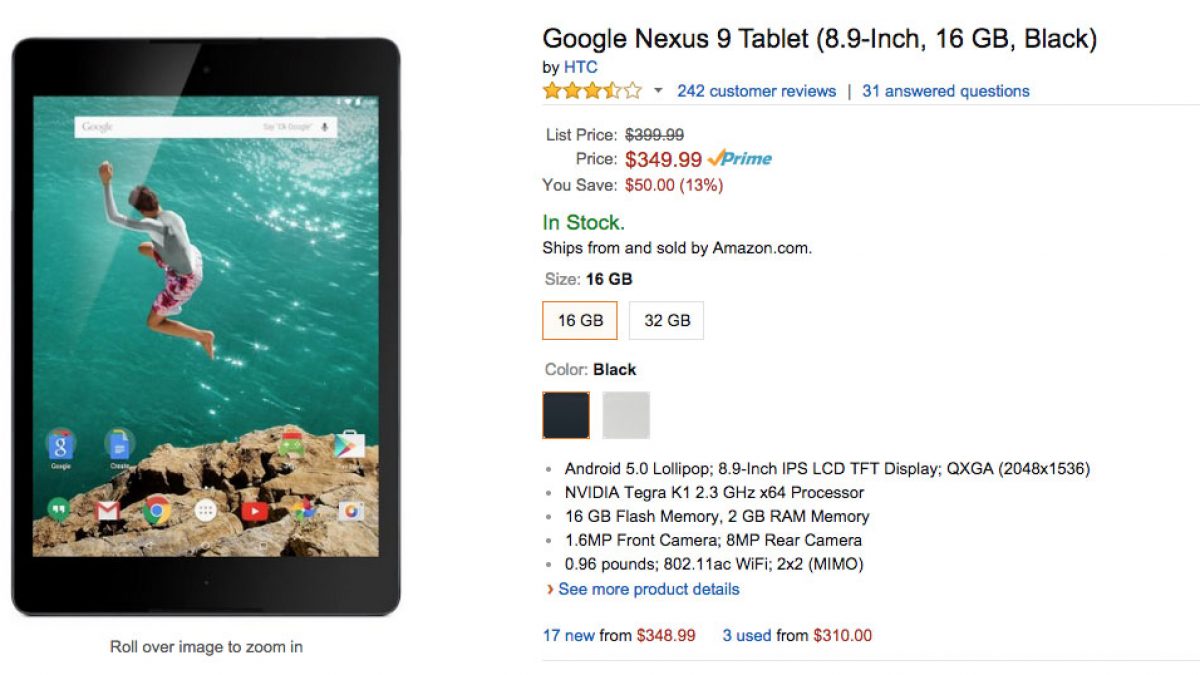Click the Play Games controller icon
Screen dimensions: 1200x675
[292, 444]
